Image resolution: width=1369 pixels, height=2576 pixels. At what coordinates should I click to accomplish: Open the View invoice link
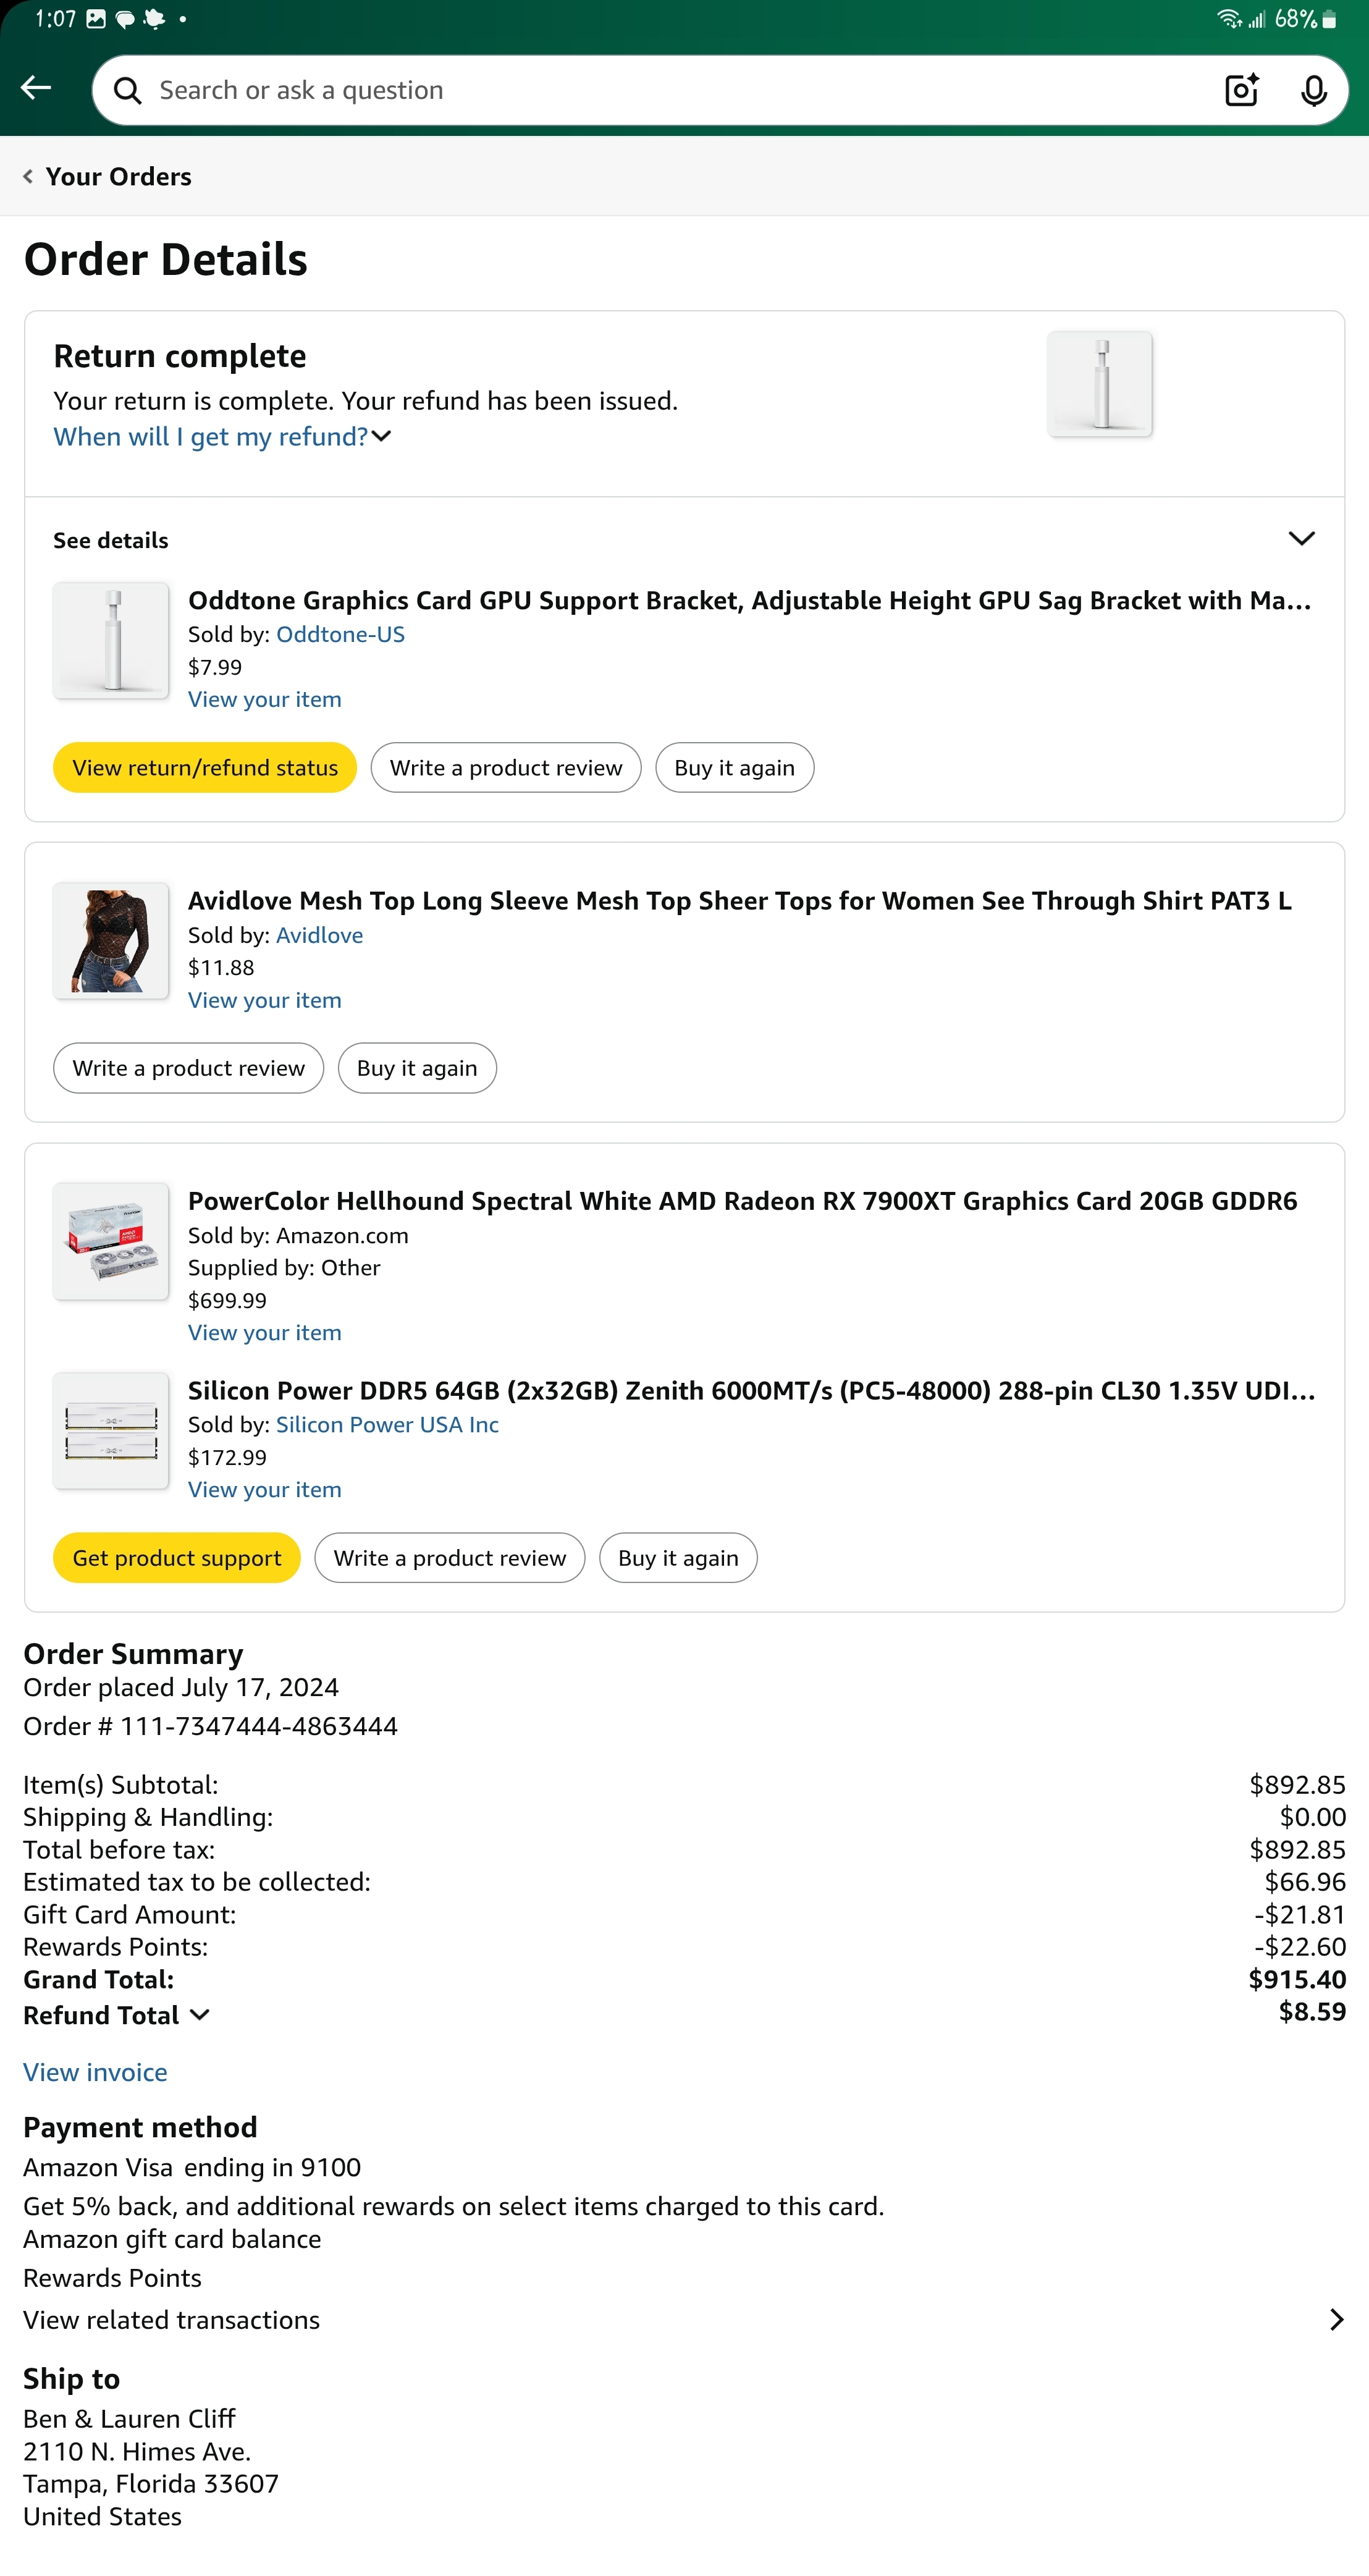(x=95, y=2072)
